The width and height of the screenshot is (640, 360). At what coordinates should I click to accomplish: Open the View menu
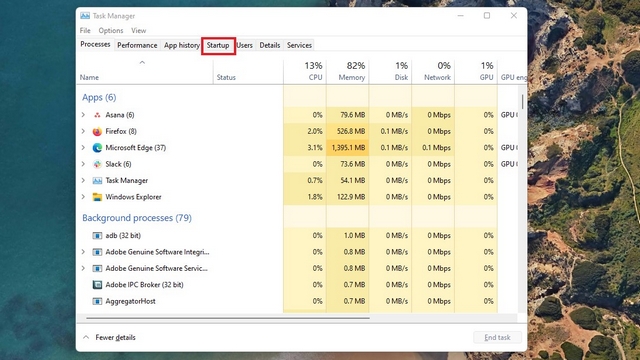[138, 31]
